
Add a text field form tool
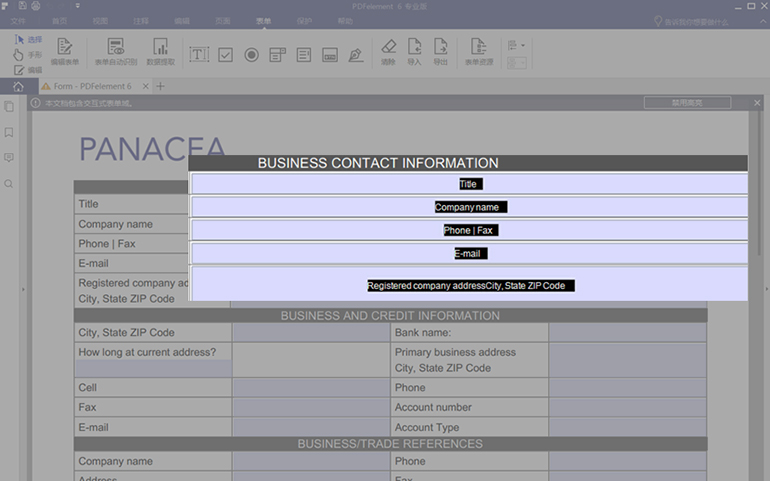199,54
